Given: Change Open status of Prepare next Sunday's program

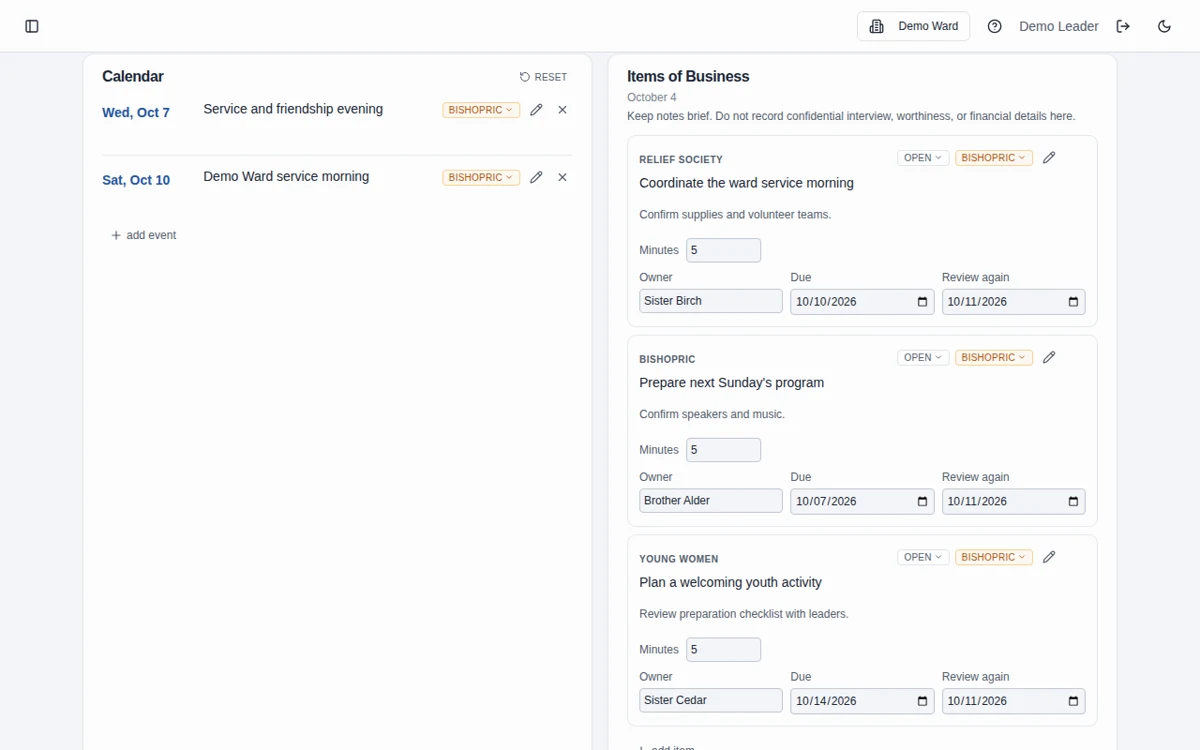Looking at the screenshot, I should pyautogui.click(x=923, y=357).
